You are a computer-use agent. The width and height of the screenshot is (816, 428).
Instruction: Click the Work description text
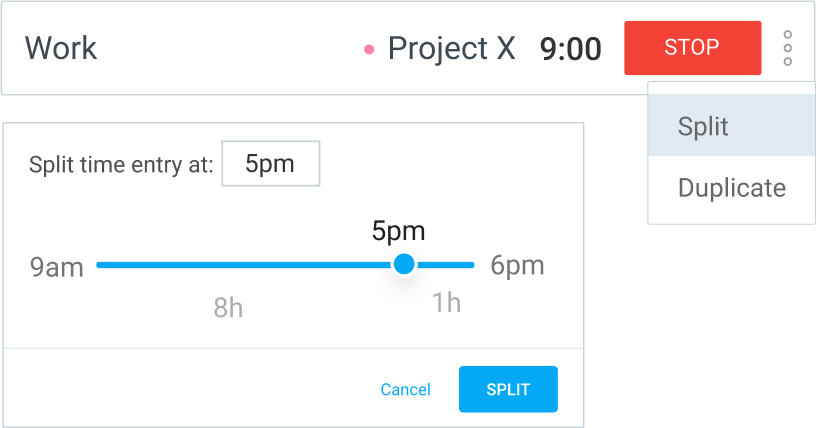pyautogui.click(x=60, y=48)
